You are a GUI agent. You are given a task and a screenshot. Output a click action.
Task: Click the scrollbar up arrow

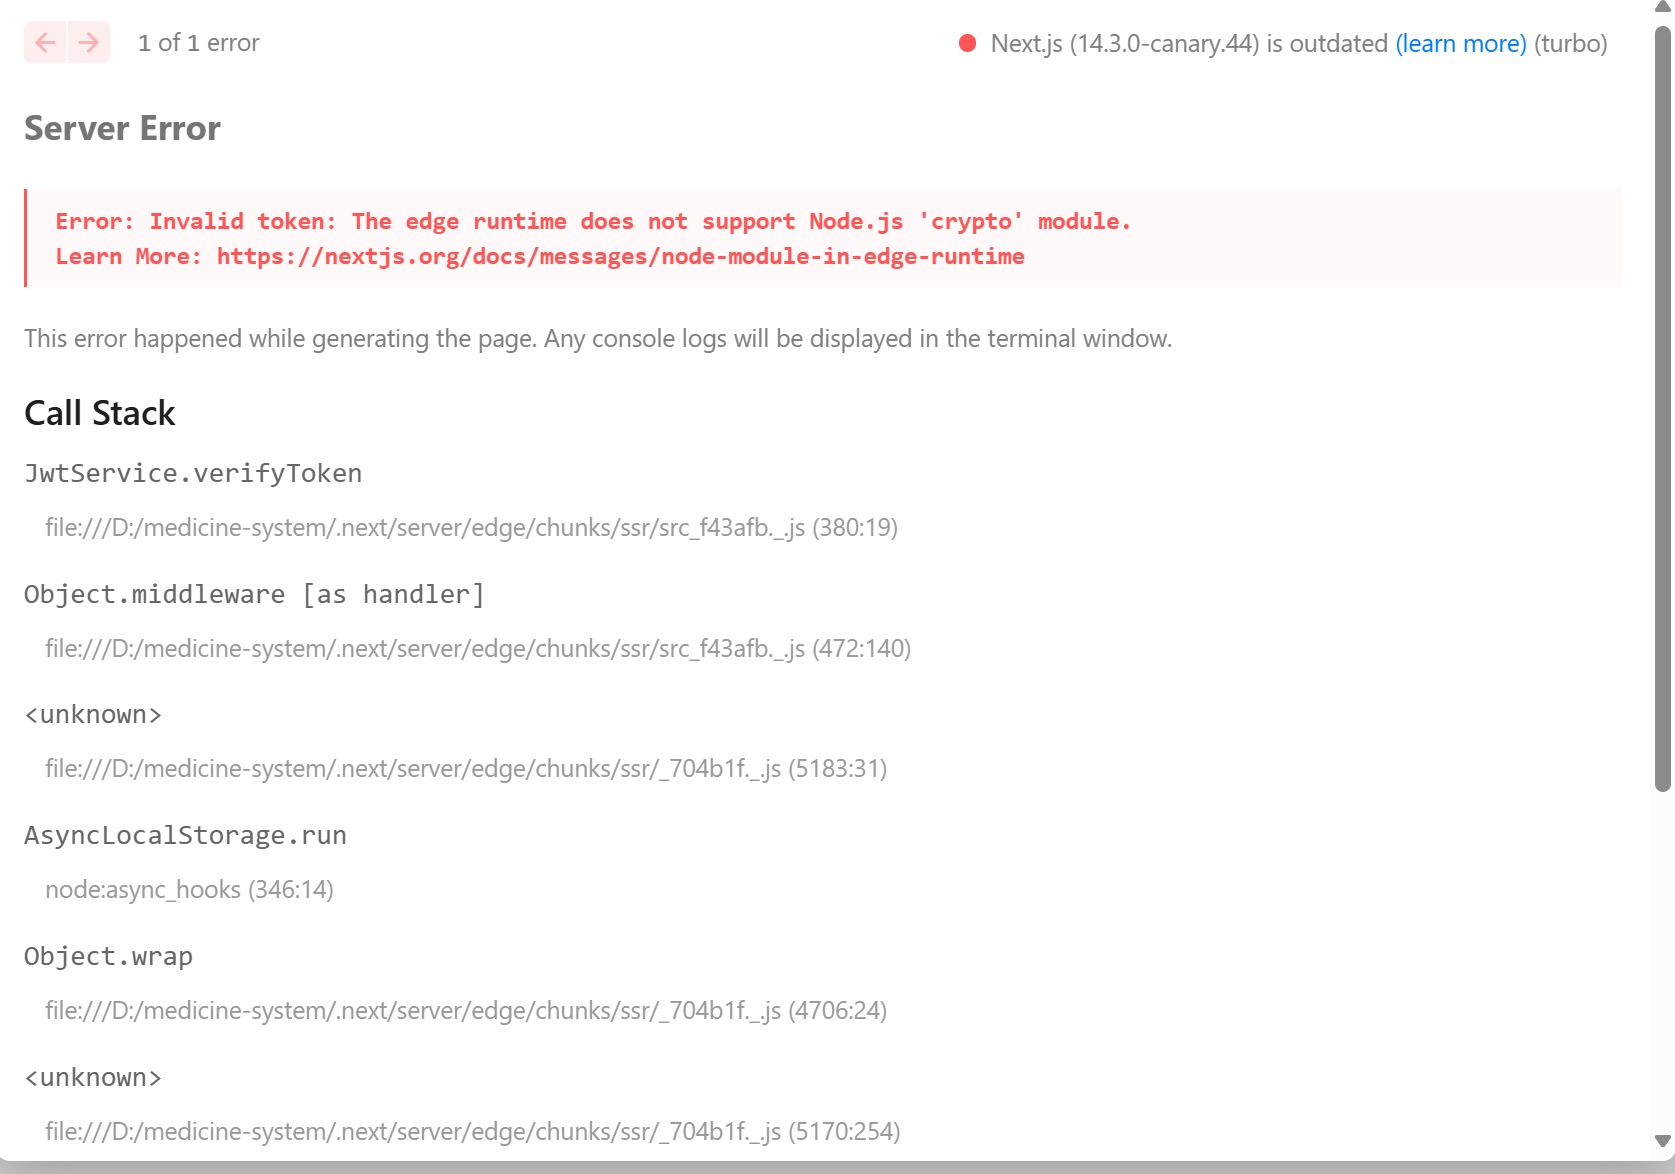pos(1663,7)
